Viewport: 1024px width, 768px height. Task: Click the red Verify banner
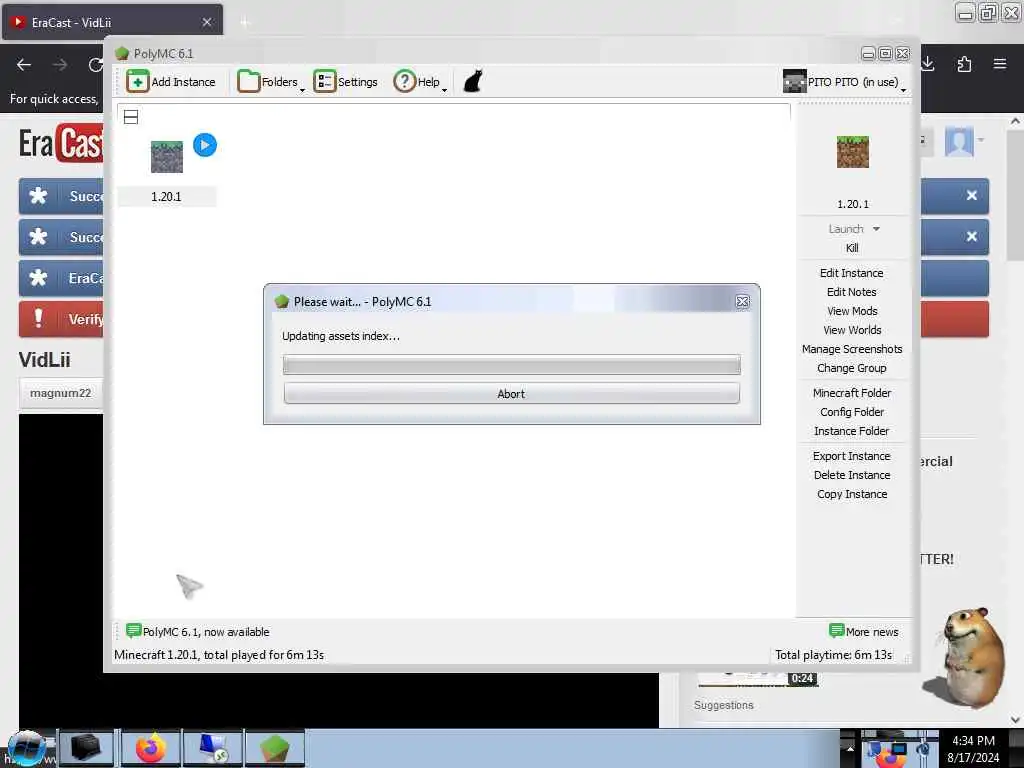(x=61, y=319)
